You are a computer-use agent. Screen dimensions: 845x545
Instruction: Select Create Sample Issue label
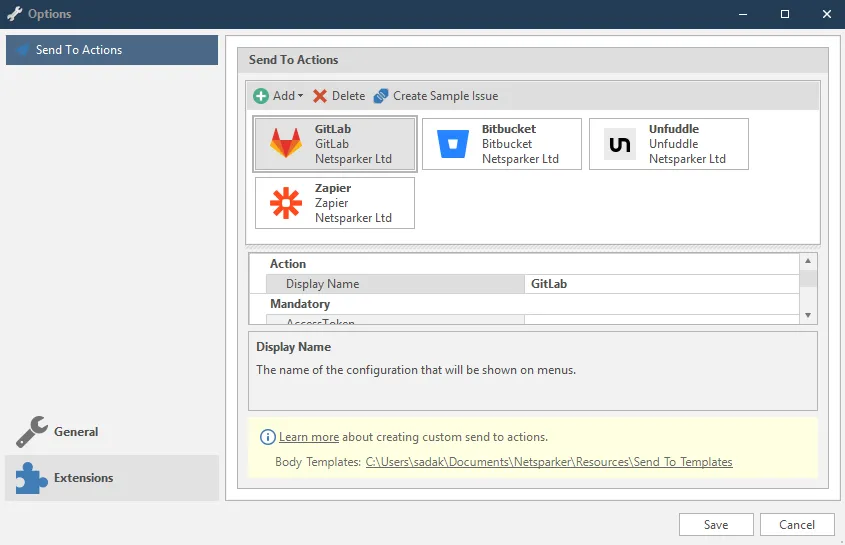445,96
